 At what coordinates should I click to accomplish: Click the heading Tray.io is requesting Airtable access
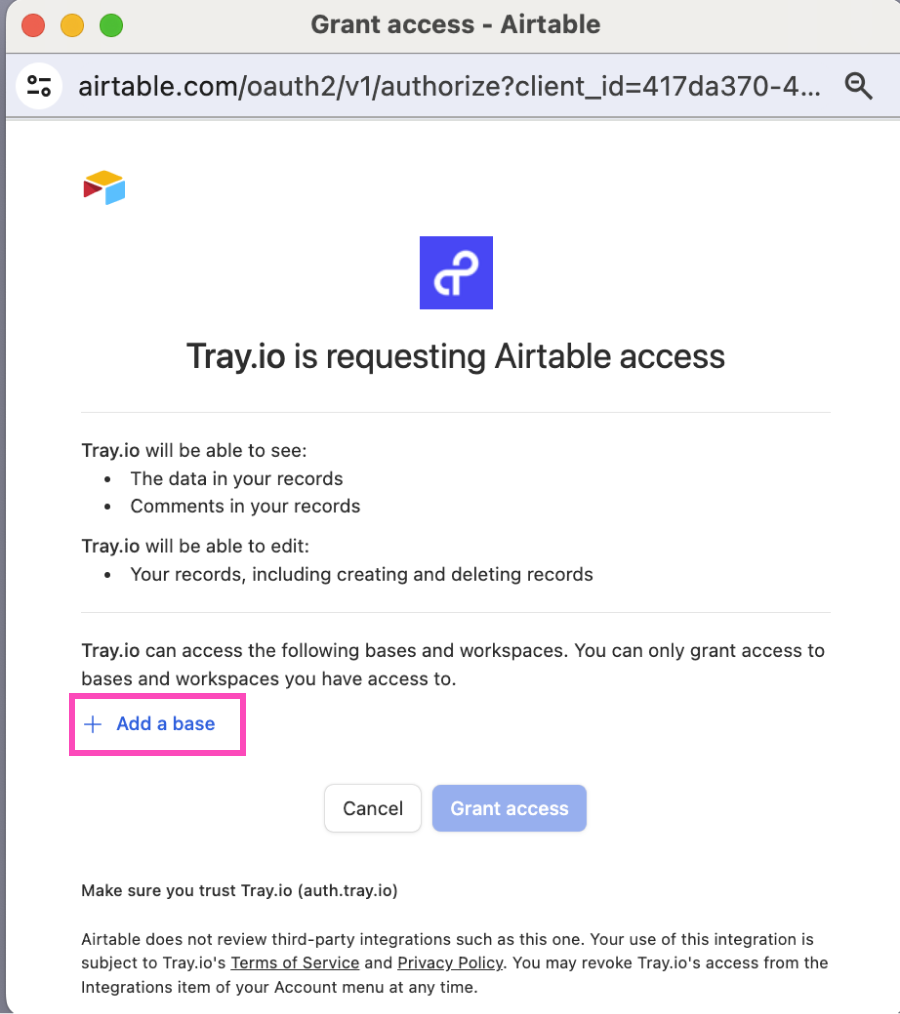tap(456, 356)
